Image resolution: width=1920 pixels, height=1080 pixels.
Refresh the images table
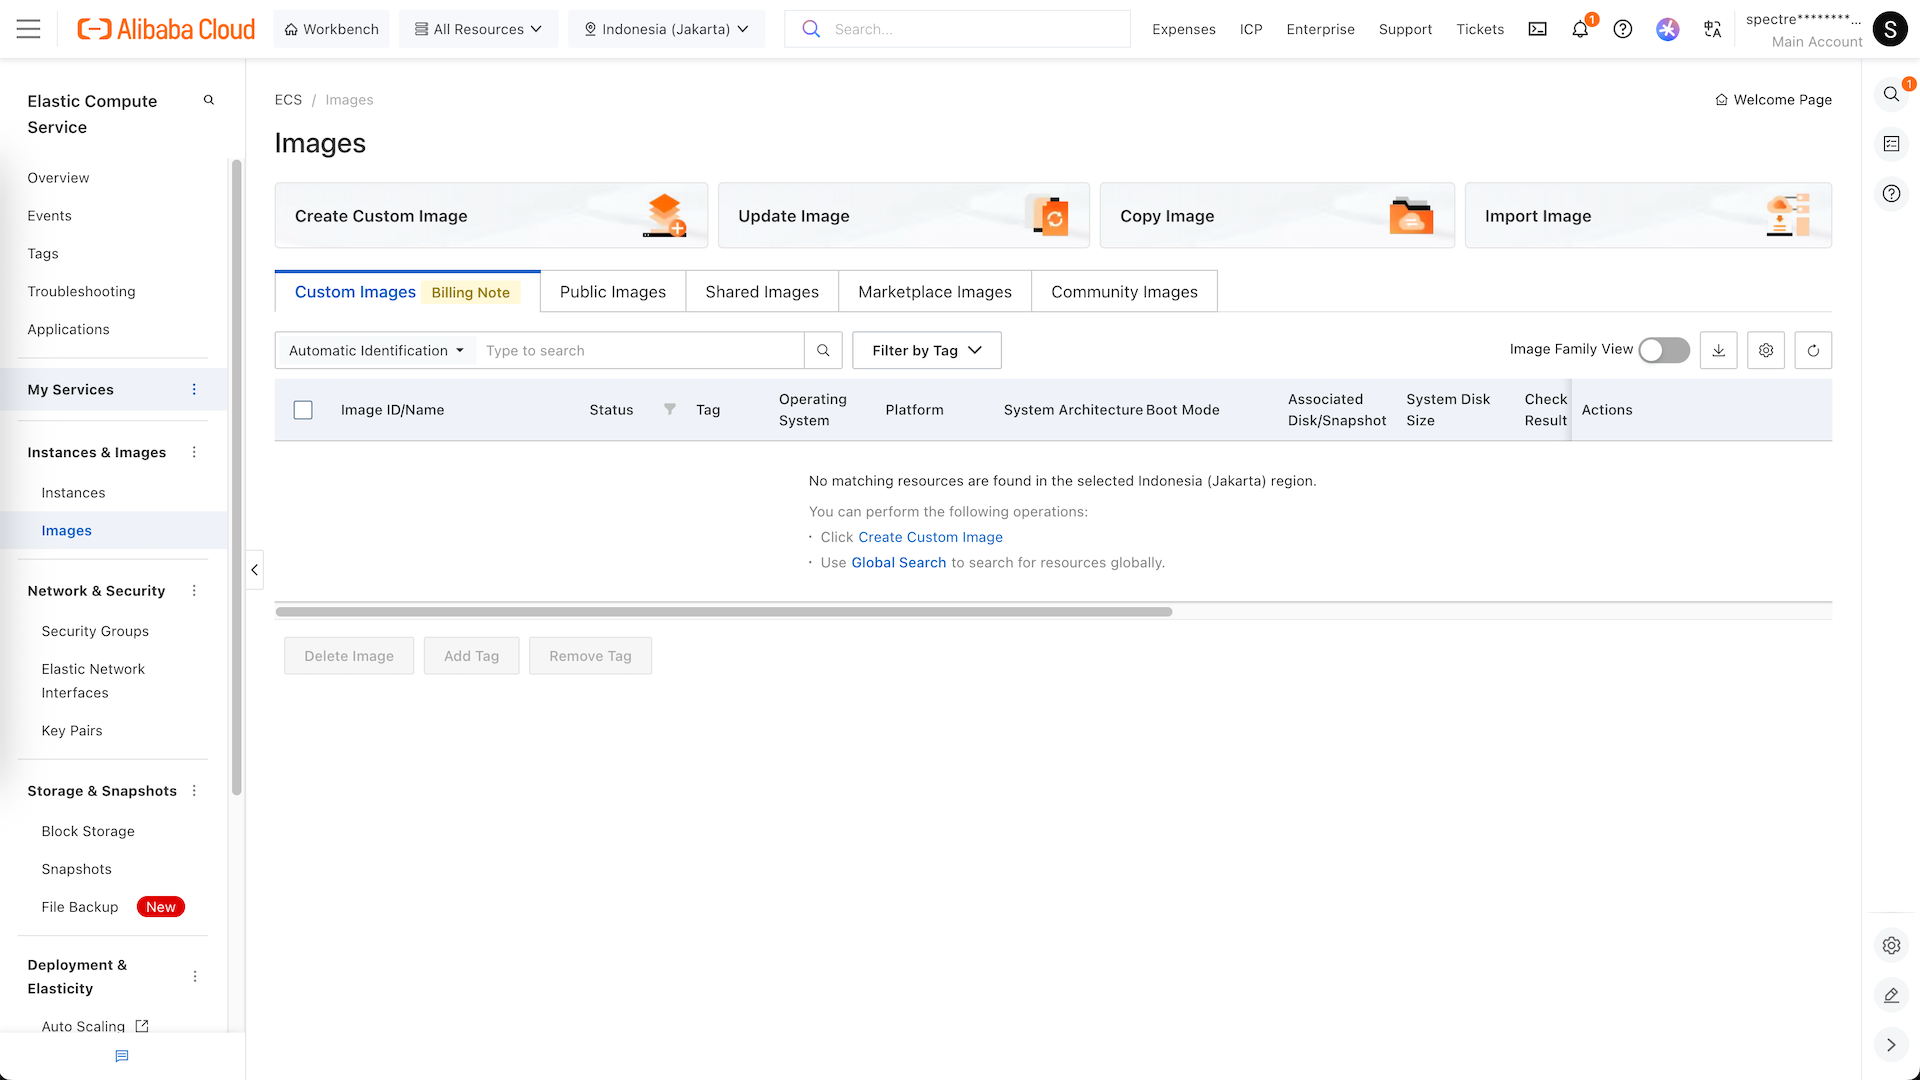coord(1813,350)
